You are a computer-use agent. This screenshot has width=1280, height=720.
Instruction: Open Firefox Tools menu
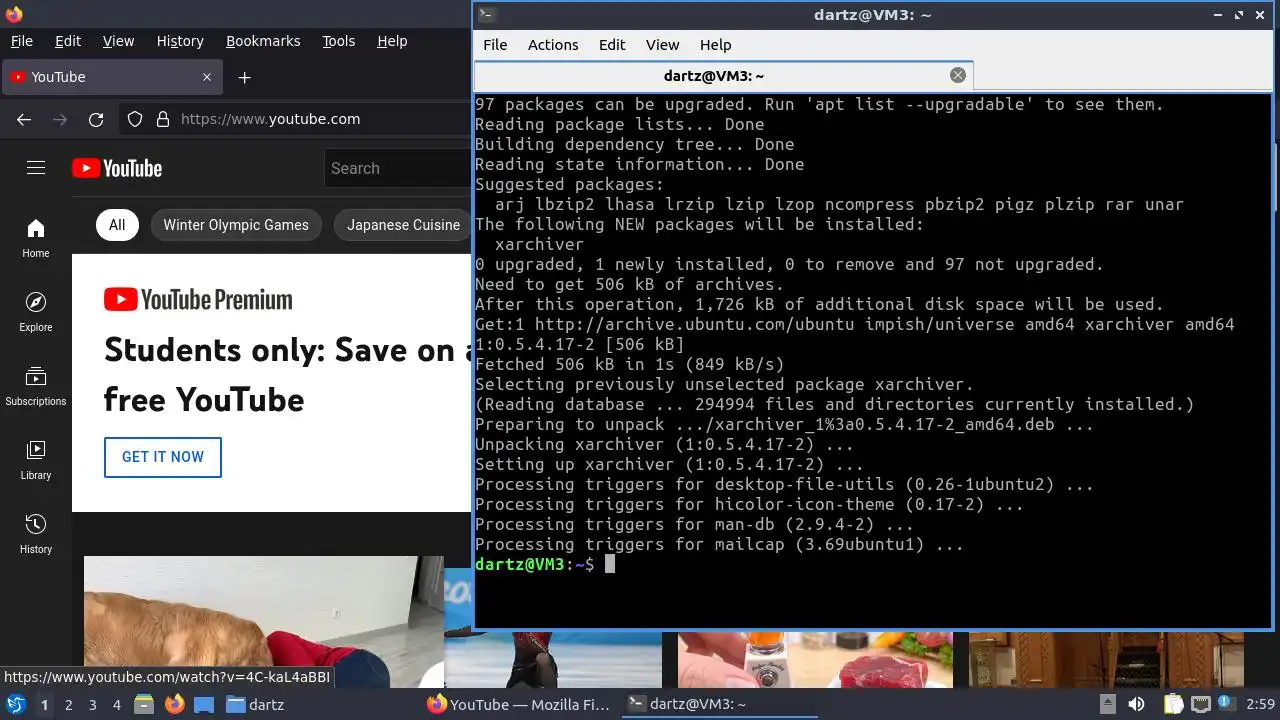click(x=338, y=41)
